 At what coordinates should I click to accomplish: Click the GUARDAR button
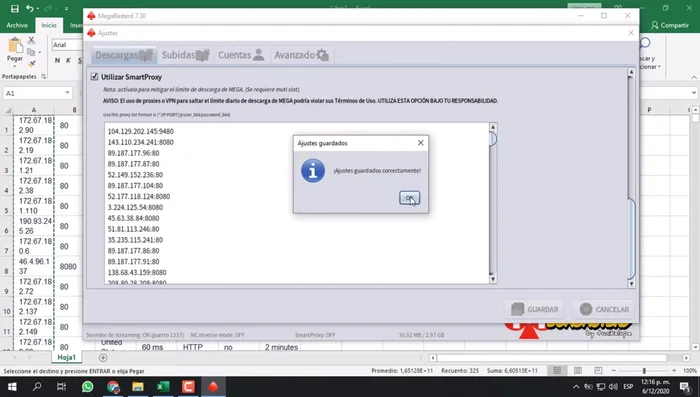(x=535, y=309)
